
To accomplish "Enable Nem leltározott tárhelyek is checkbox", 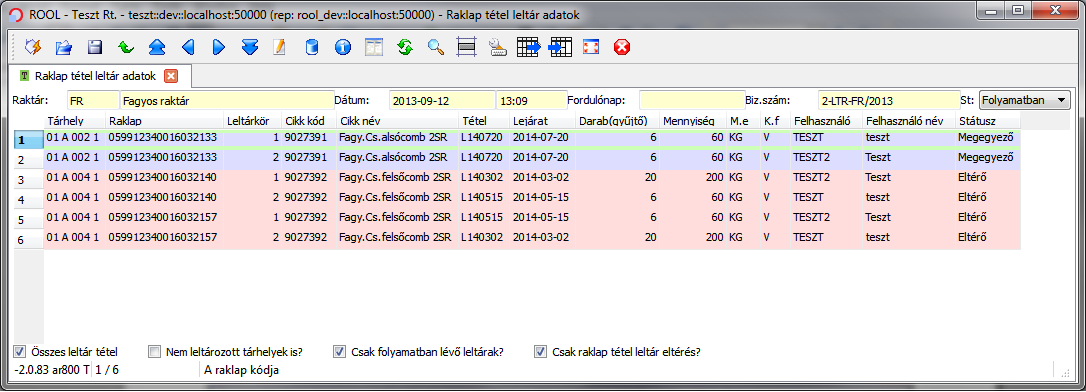I will (x=154, y=350).
